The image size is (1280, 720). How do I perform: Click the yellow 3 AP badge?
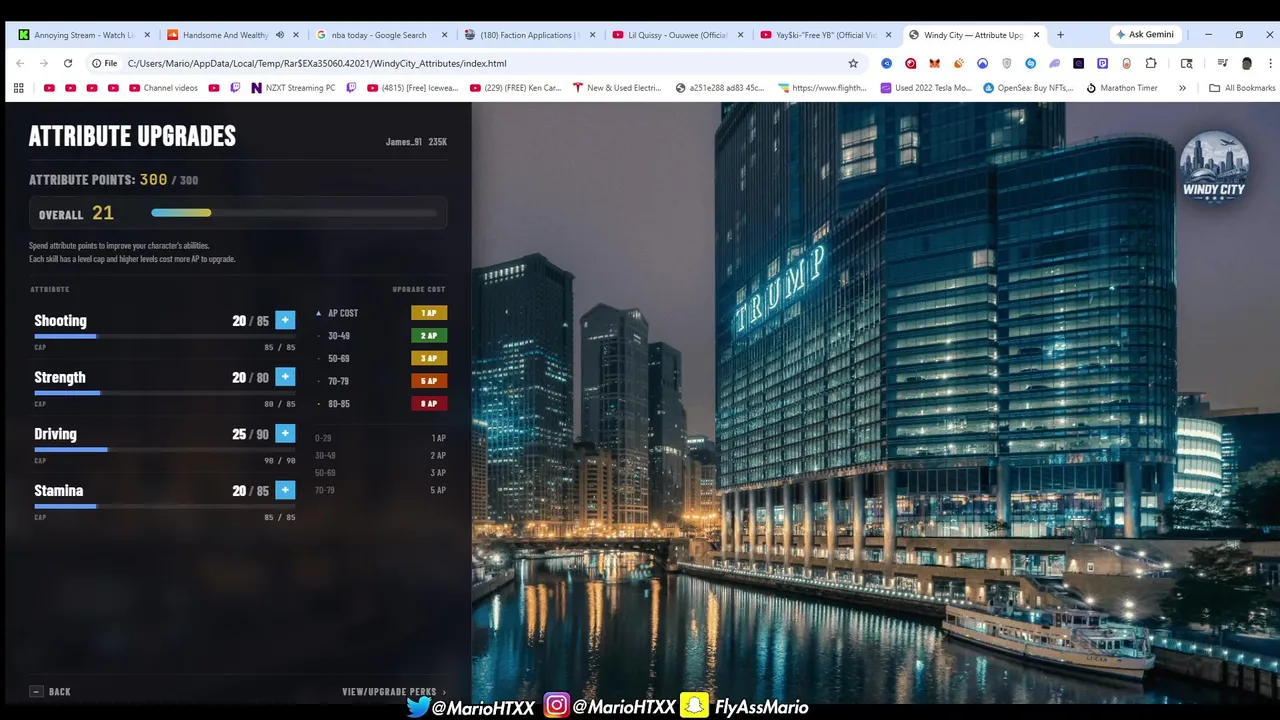click(x=429, y=358)
